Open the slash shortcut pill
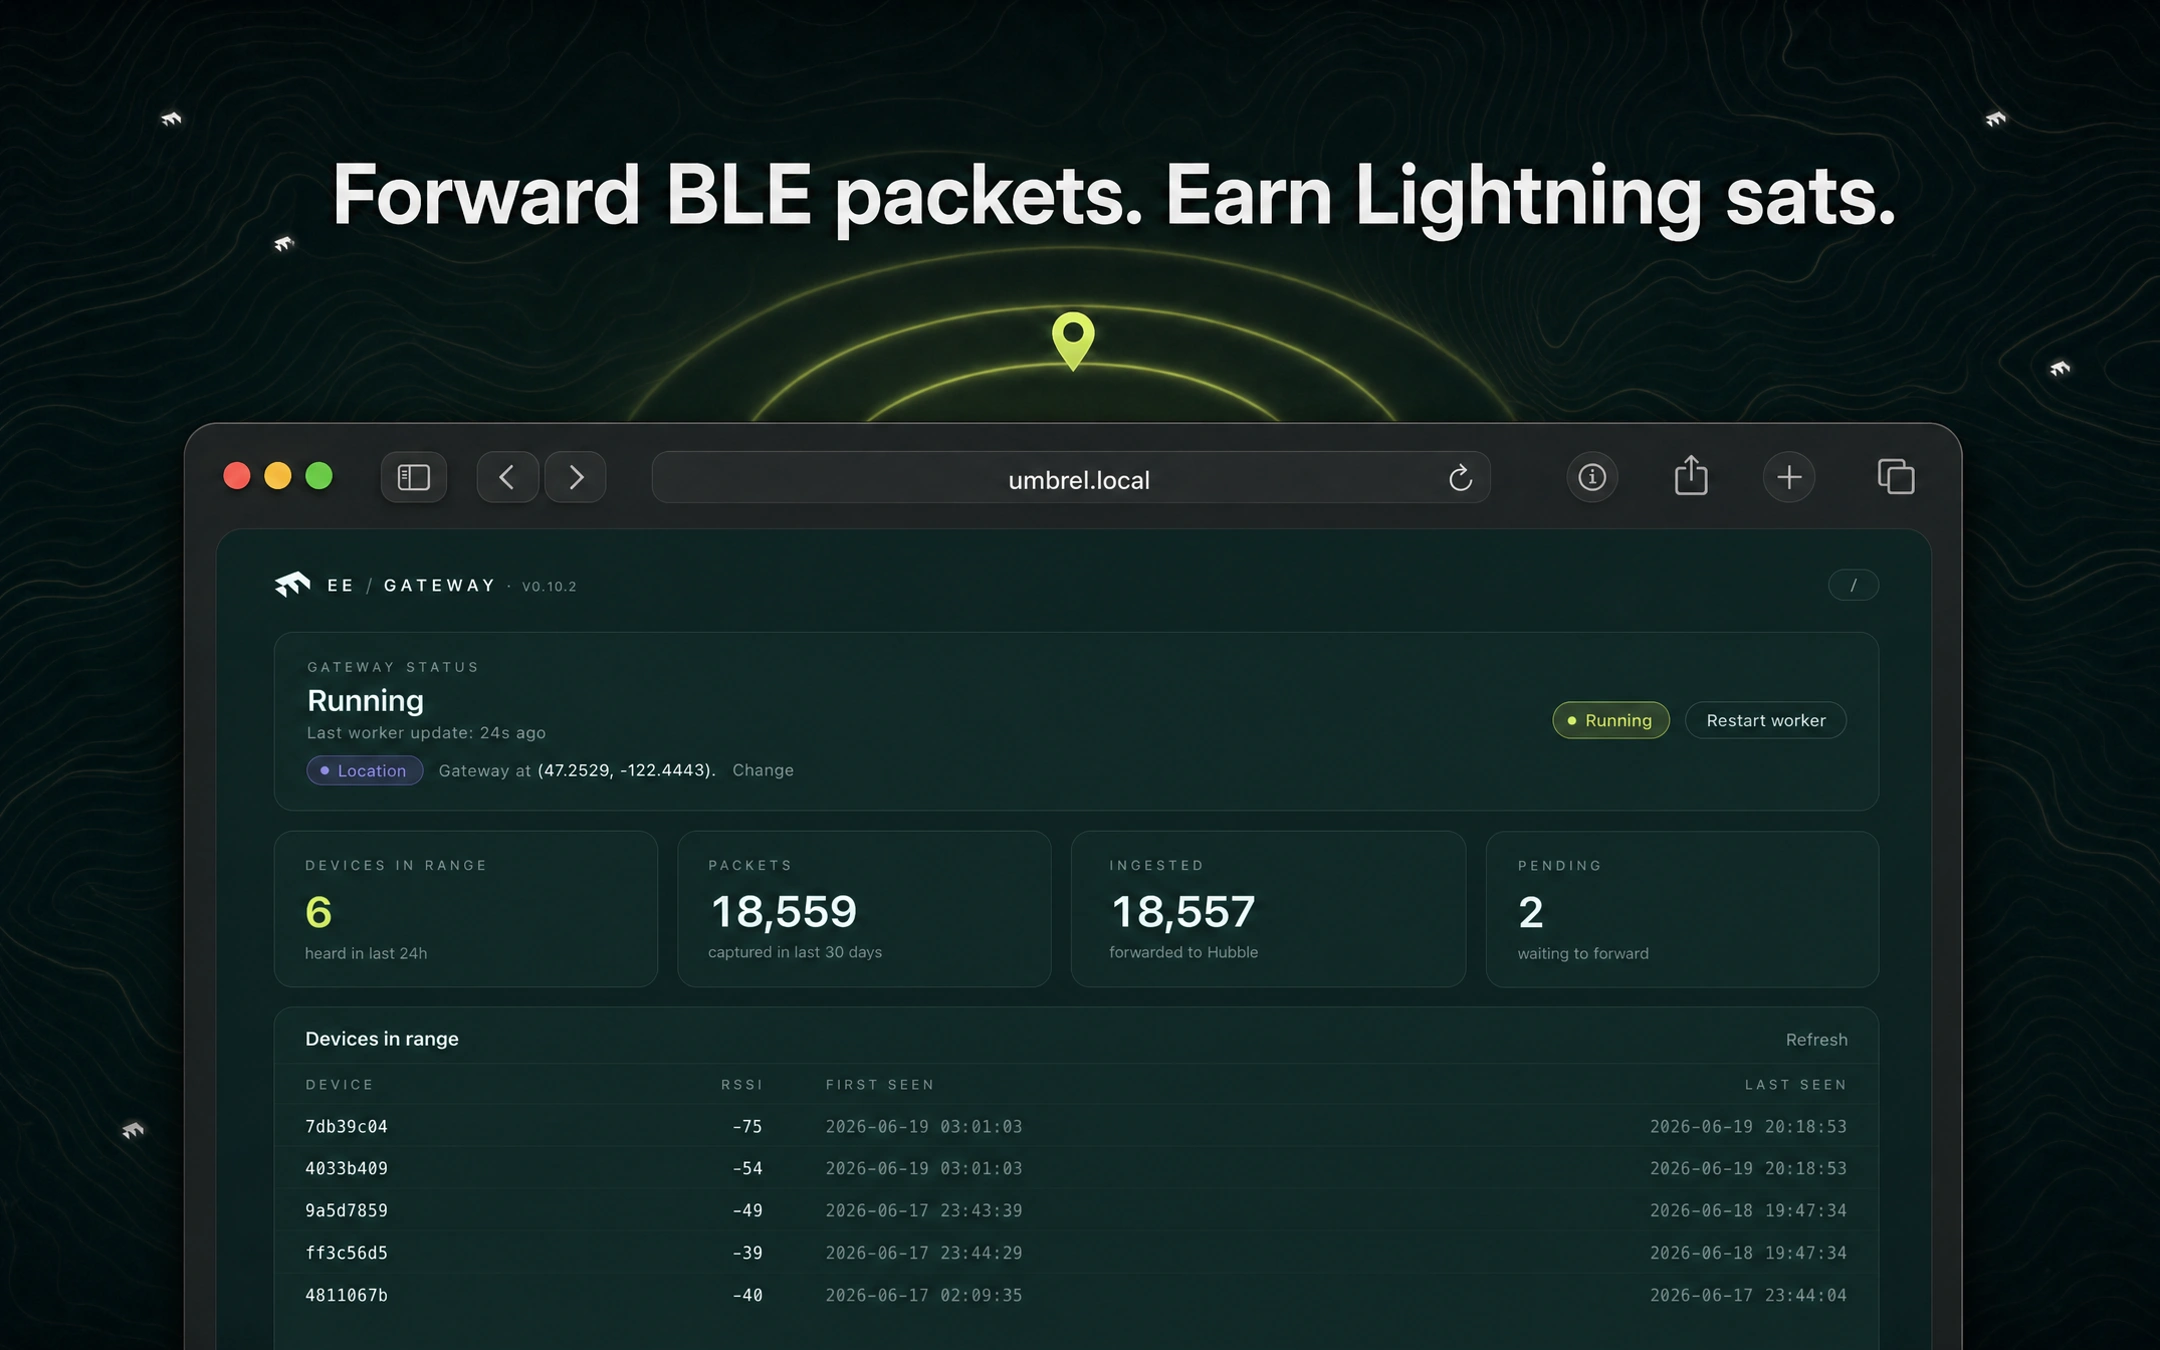This screenshot has height=1350, width=2160. click(x=1853, y=585)
